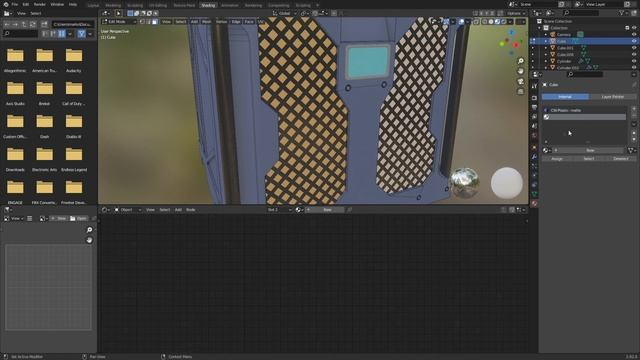Click the material Select button
The image size is (640, 360).
pyautogui.click(x=589, y=159)
